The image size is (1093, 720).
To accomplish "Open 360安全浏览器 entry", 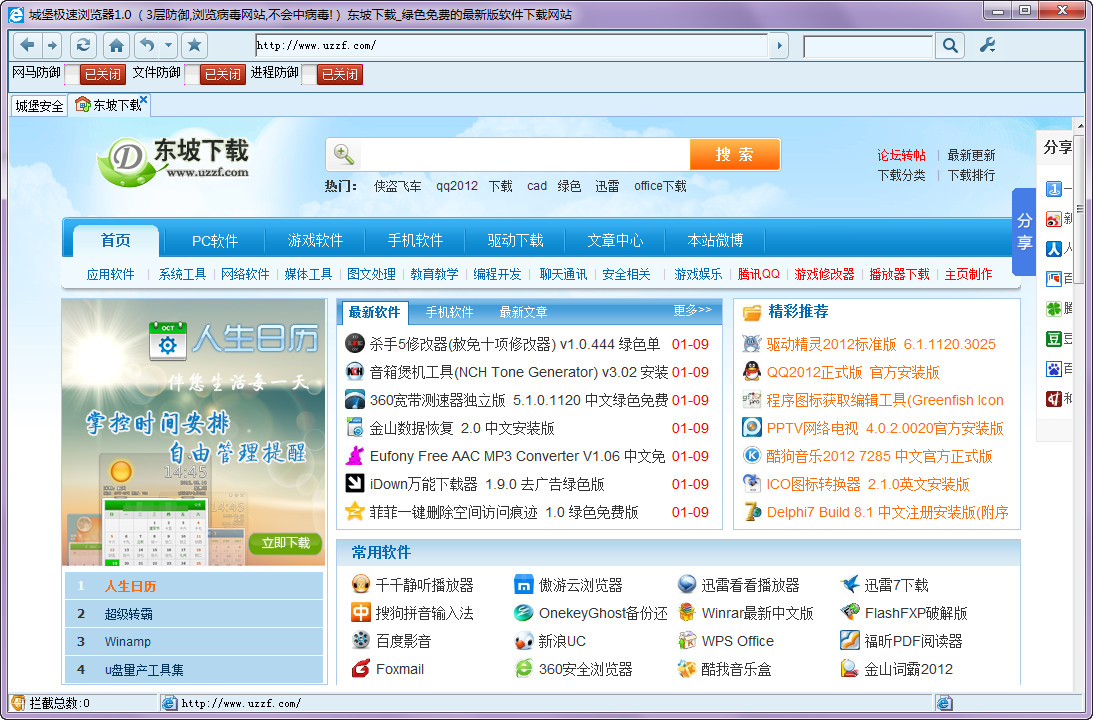I will tap(586, 669).
